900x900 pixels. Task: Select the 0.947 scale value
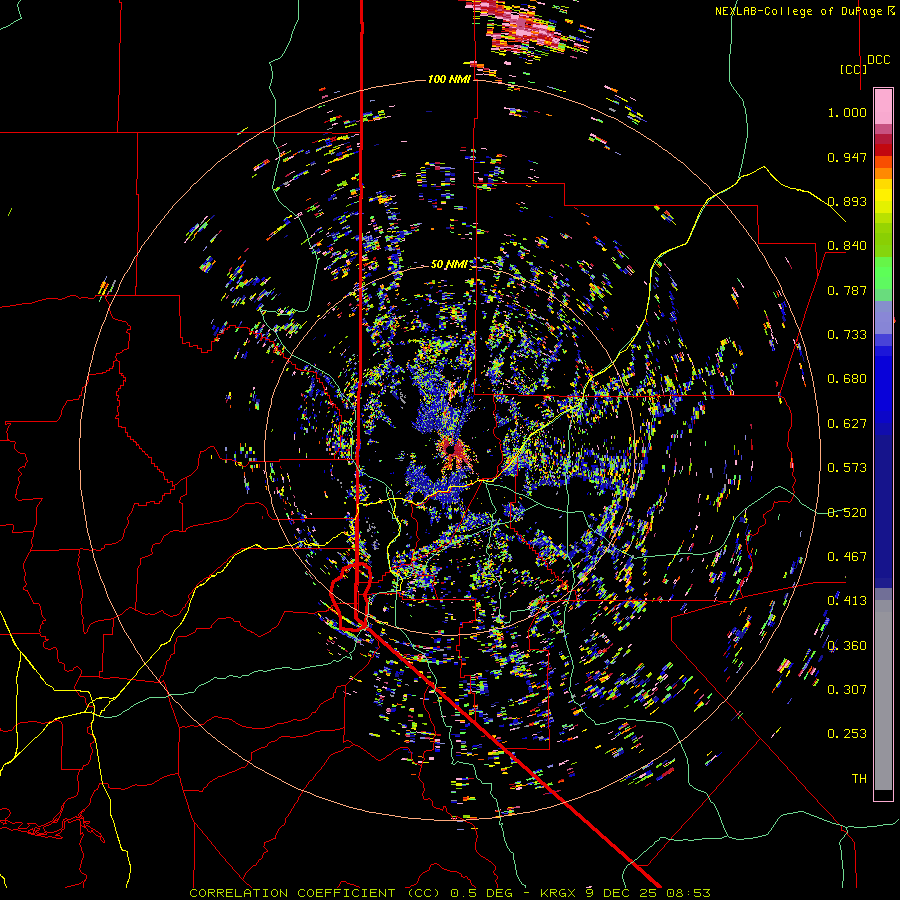point(847,157)
